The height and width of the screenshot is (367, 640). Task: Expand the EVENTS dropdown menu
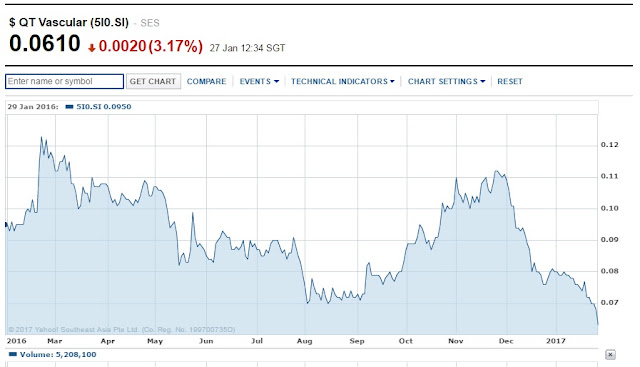click(x=259, y=81)
